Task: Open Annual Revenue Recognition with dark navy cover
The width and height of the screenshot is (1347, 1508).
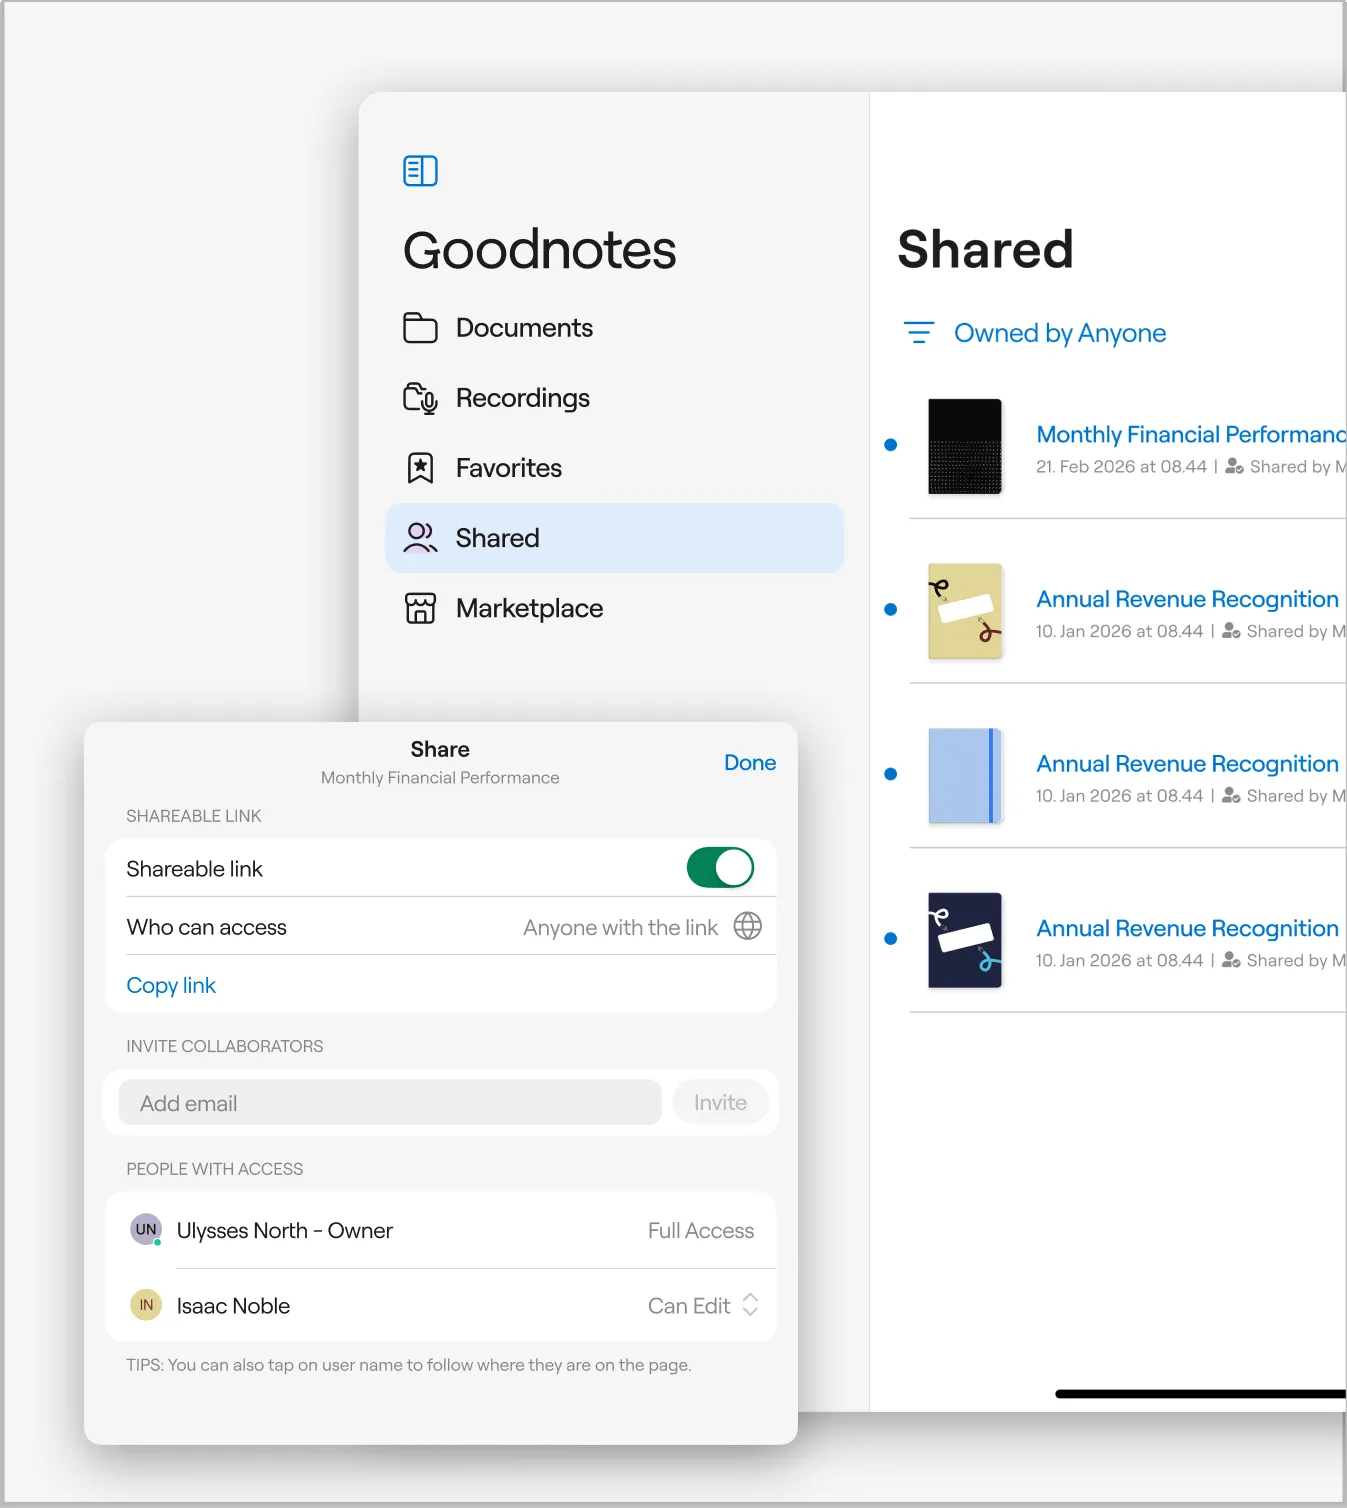Action: pos(1187,928)
